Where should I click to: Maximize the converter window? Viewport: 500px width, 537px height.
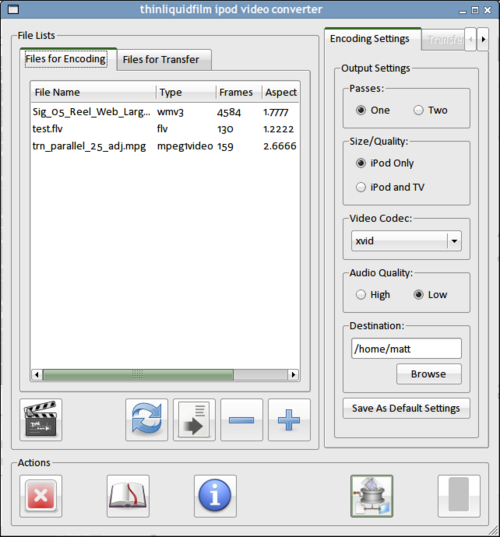475,10
